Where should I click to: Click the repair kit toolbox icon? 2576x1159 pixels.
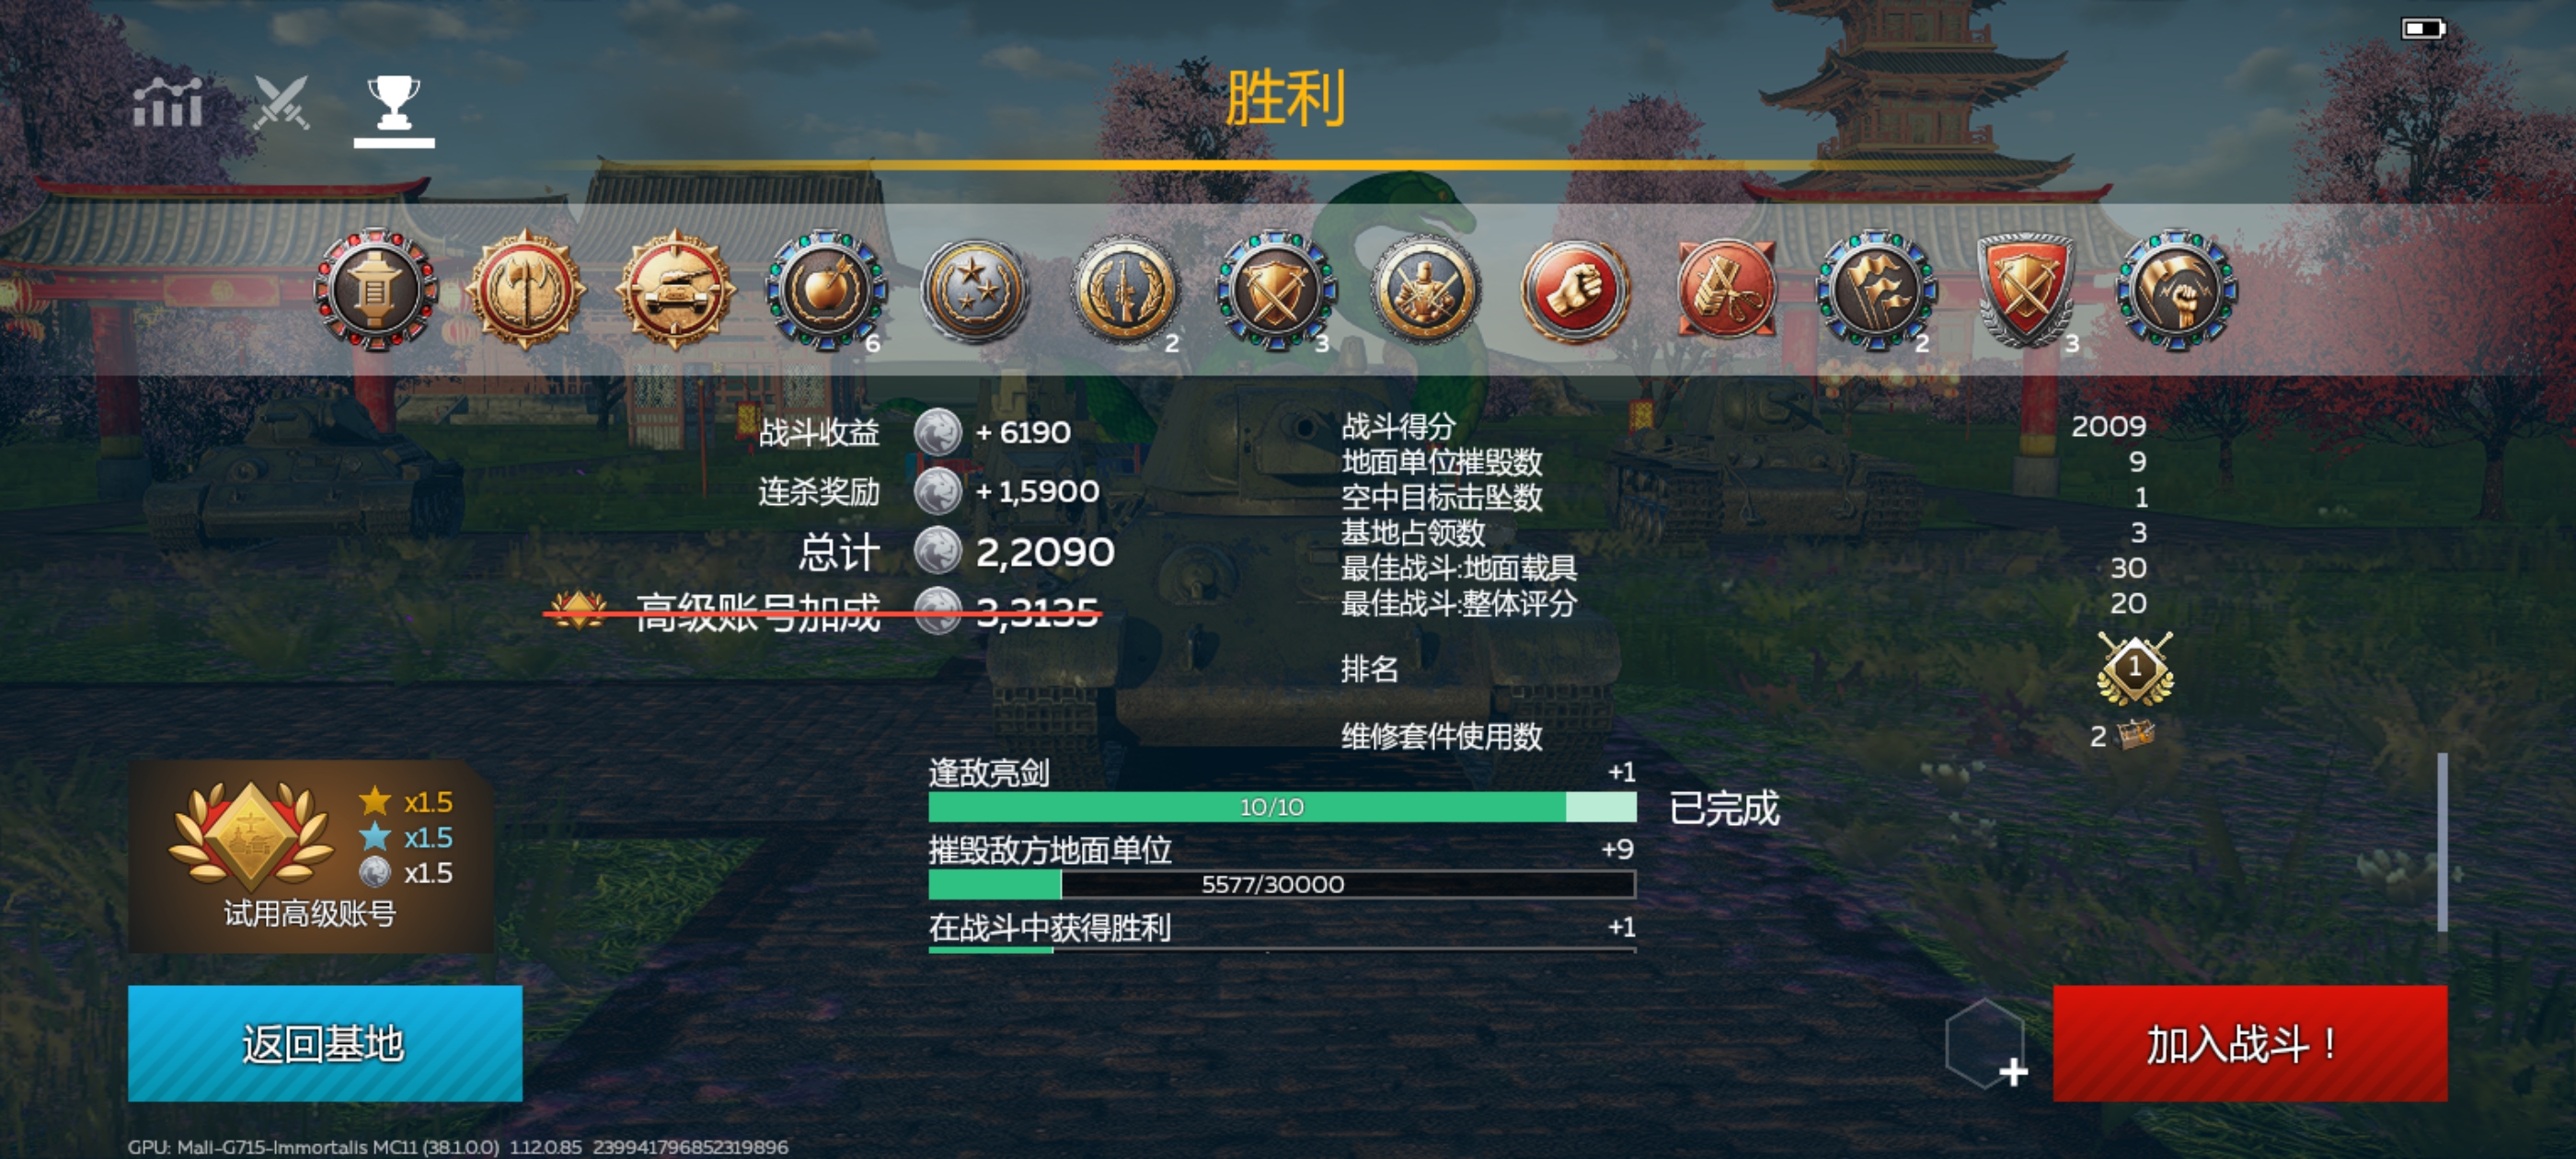pos(2136,735)
